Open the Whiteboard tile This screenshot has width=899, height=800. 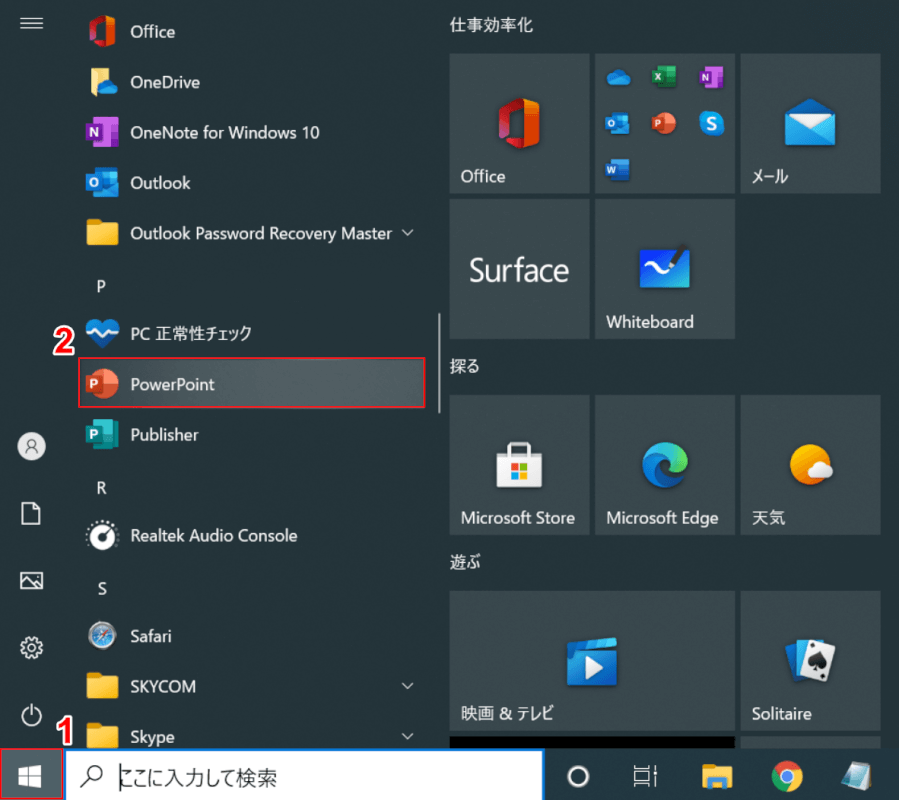click(x=665, y=269)
